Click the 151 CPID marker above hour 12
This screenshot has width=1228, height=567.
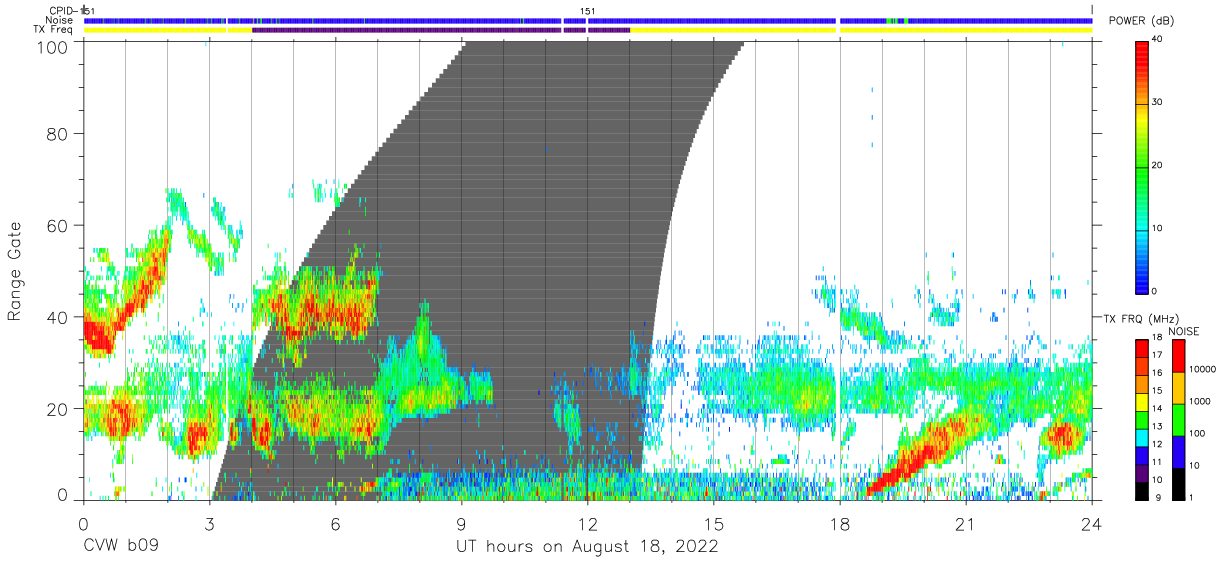click(588, 11)
